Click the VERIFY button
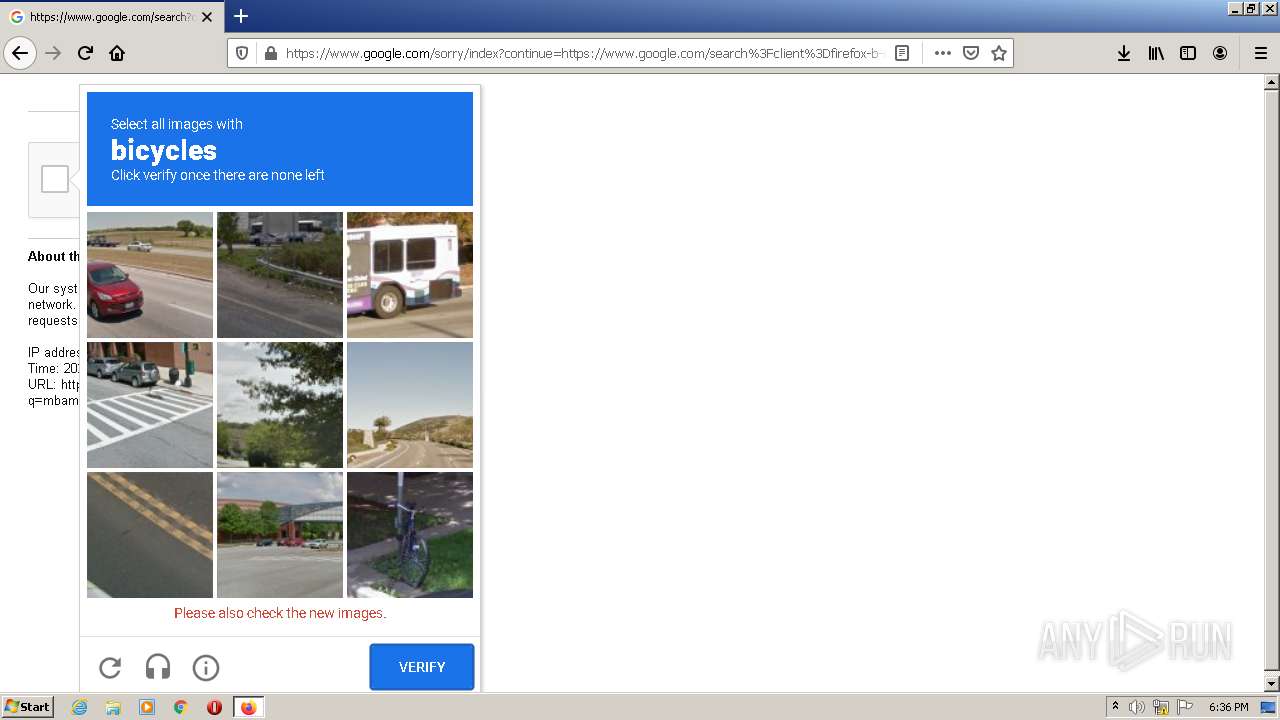 click(422, 667)
